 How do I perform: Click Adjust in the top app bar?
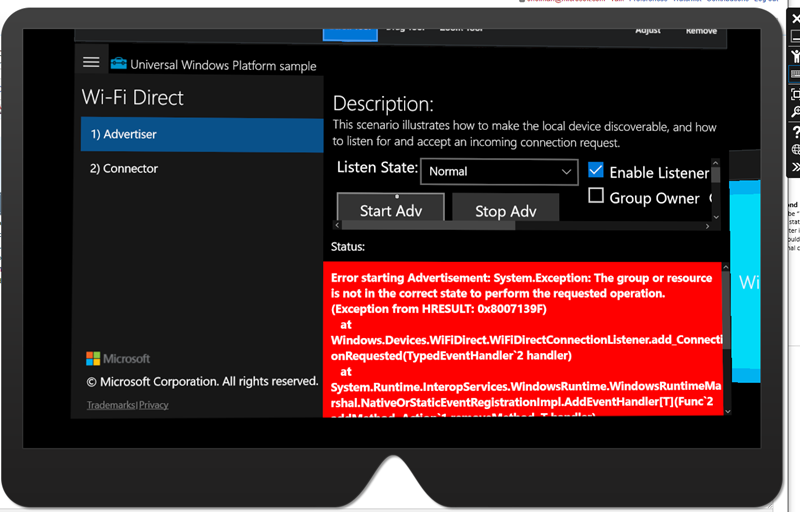click(x=648, y=31)
